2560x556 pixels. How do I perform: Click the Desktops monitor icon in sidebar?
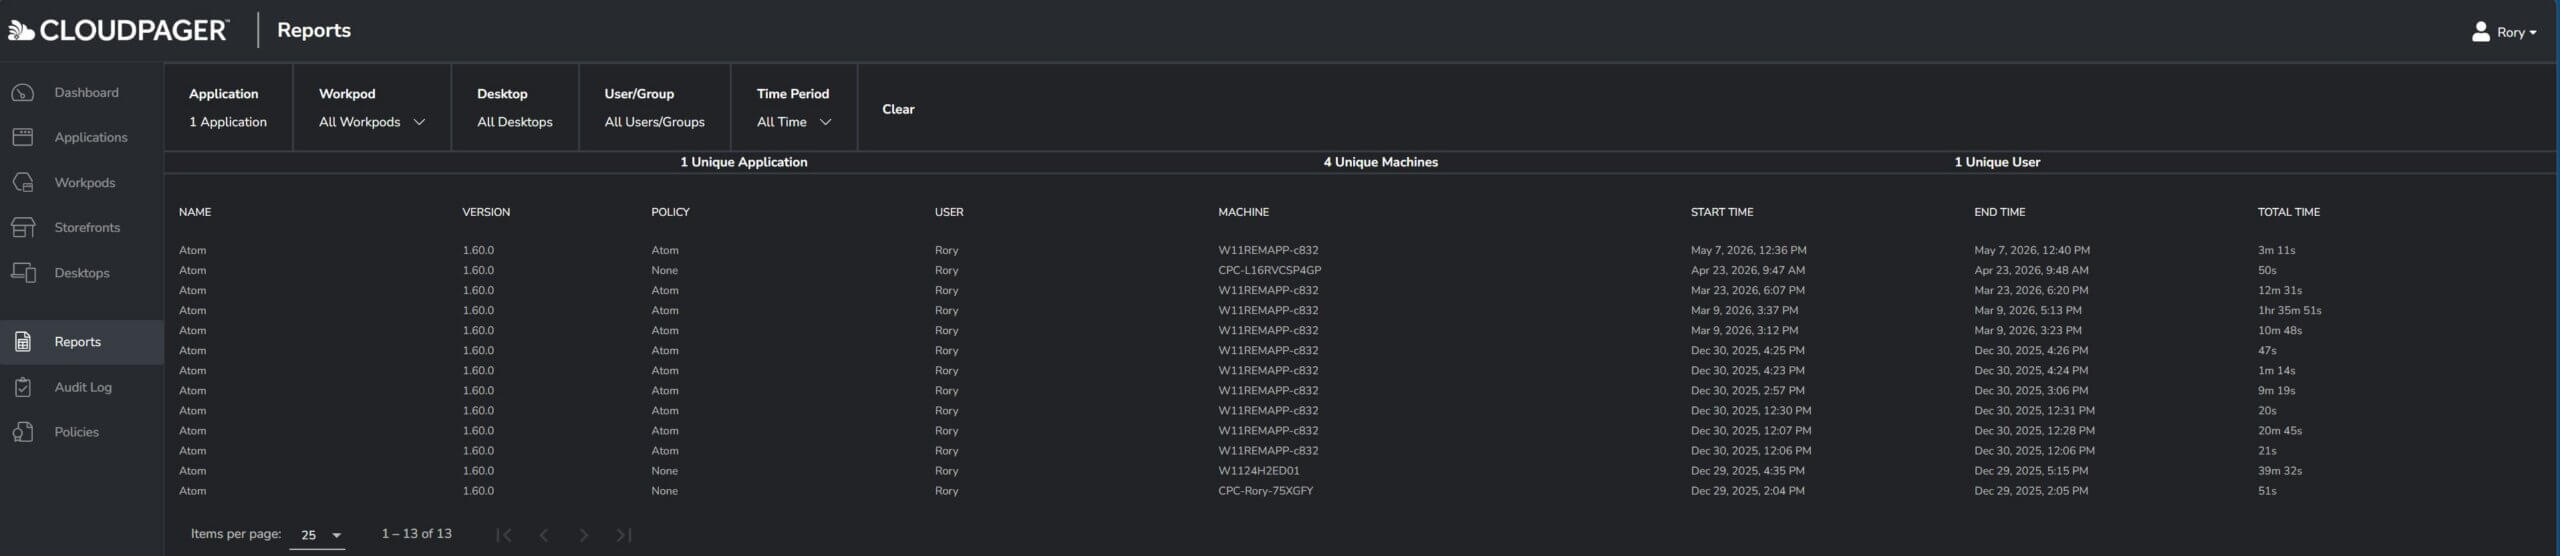coord(23,272)
